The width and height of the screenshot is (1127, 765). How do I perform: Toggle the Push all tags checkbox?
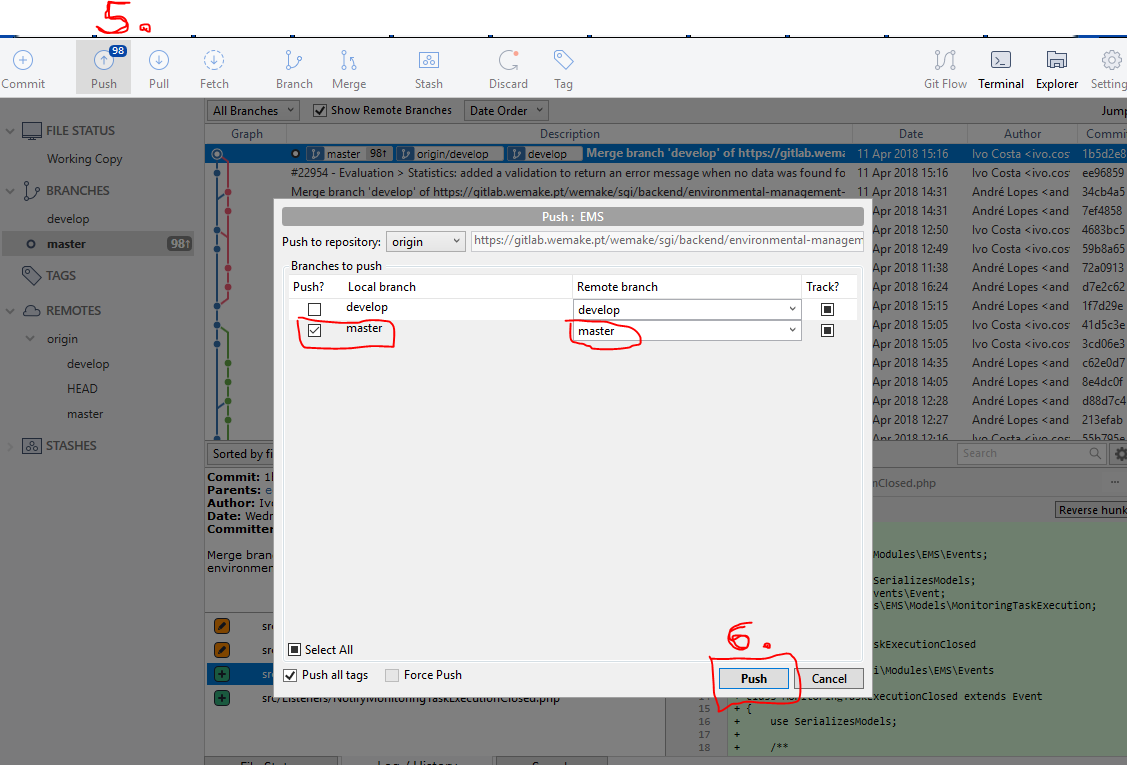pyautogui.click(x=291, y=675)
